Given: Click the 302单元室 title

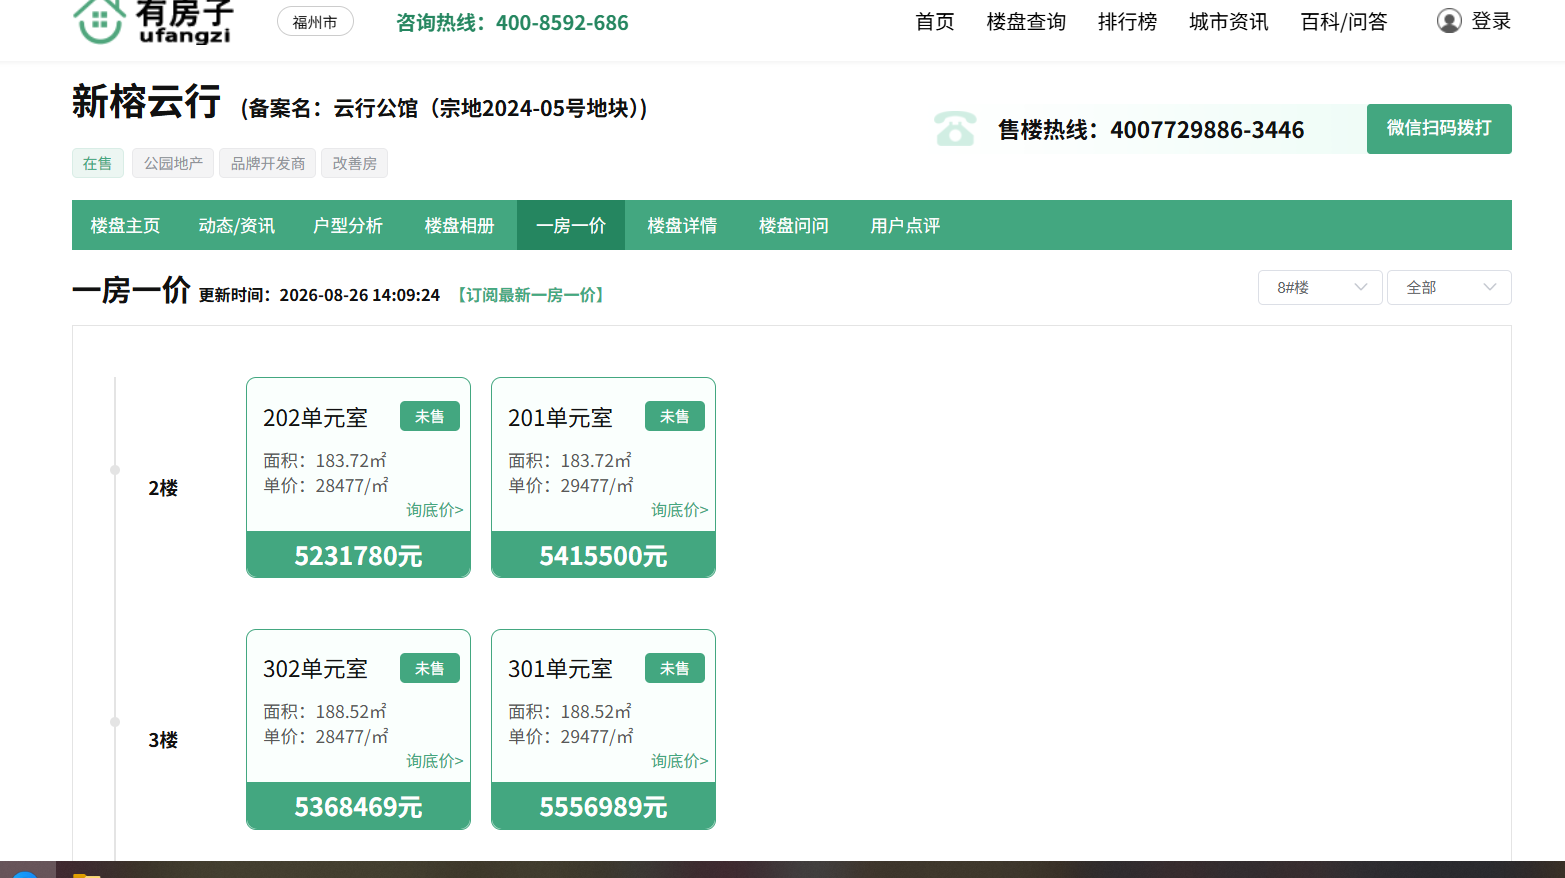Looking at the screenshot, I should (x=315, y=669).
